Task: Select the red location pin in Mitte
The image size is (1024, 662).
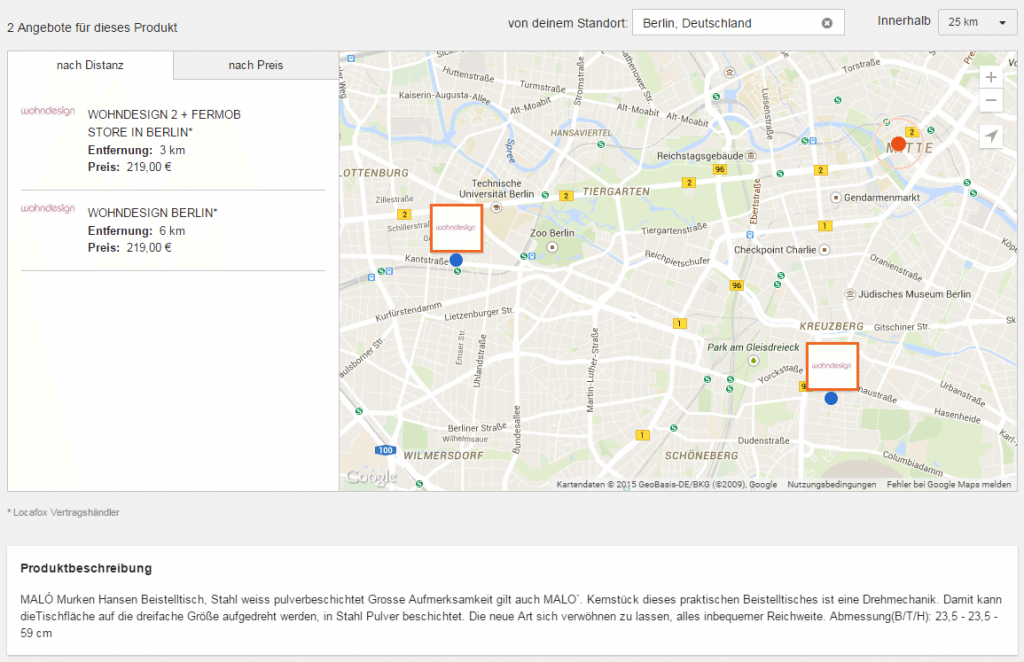Action: [897, 143]
